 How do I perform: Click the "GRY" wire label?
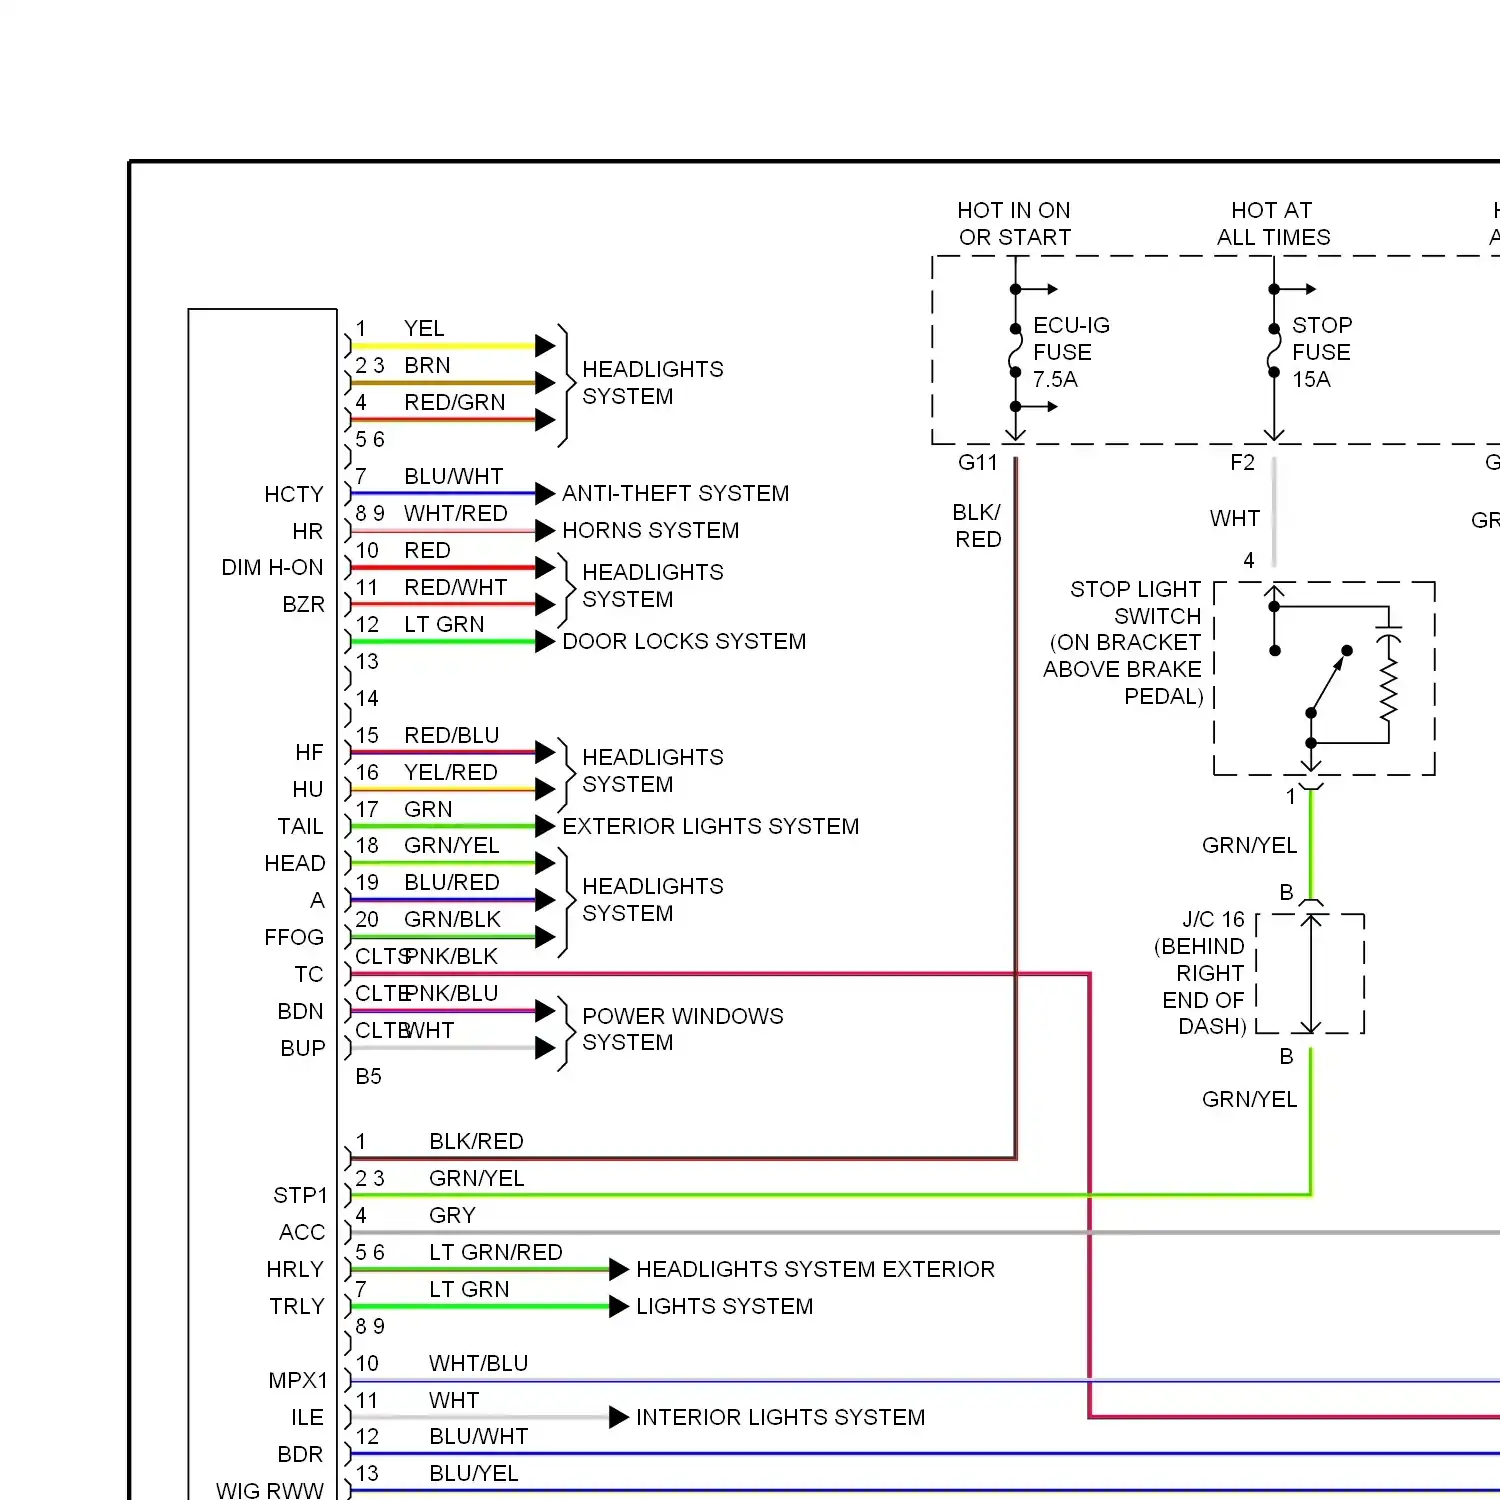coord(452,1216)
